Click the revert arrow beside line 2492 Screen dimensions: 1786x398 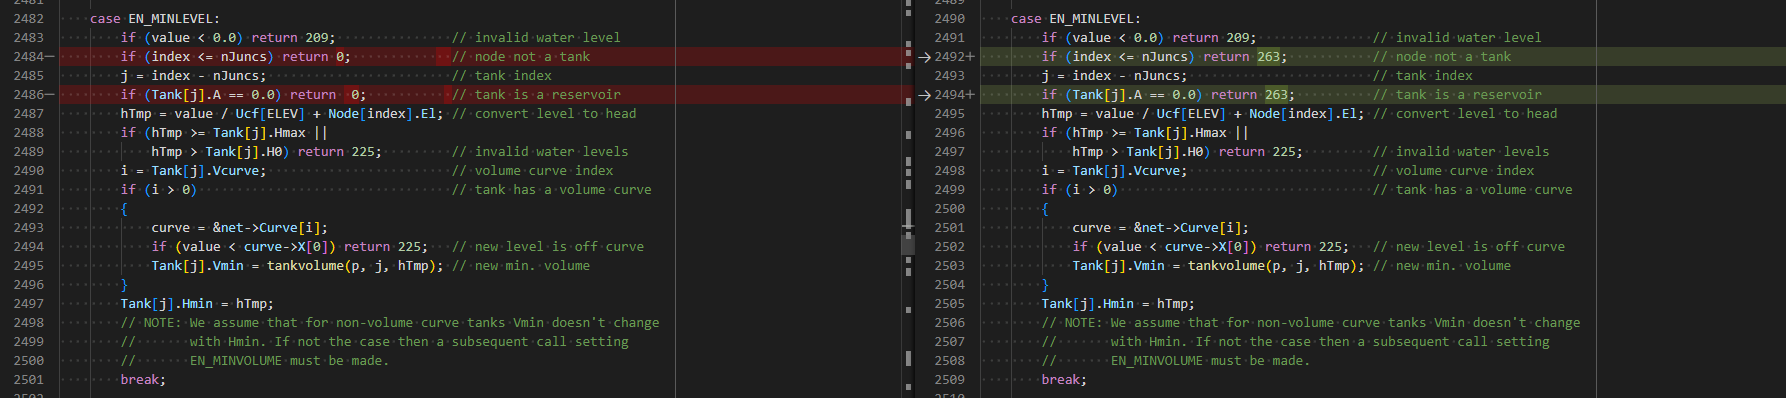point(925,57)
